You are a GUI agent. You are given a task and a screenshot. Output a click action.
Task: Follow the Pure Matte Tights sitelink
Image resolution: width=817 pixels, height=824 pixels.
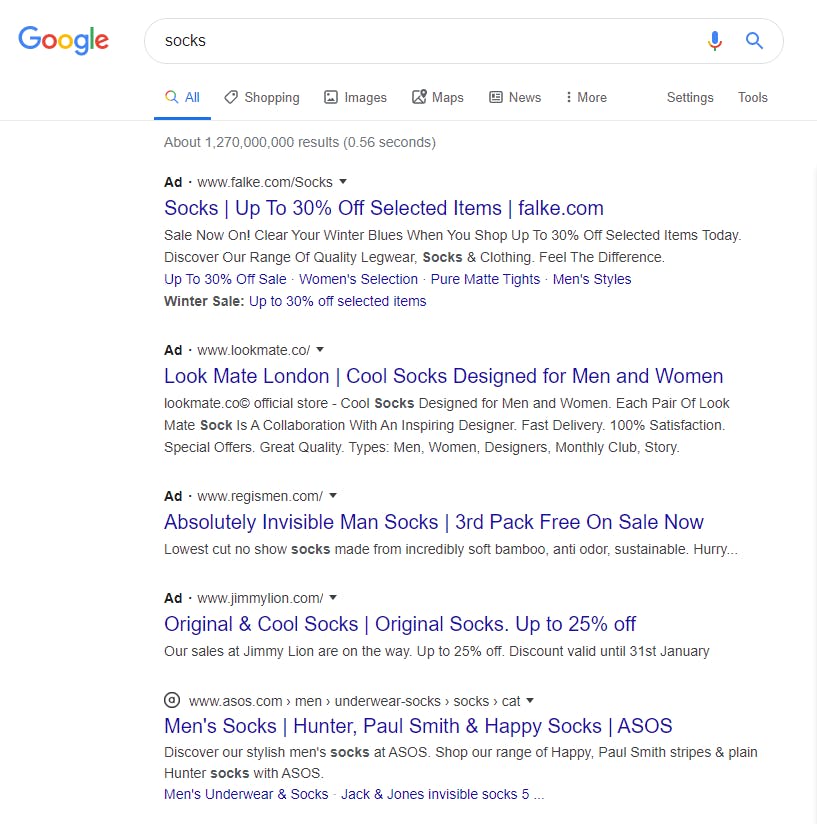tap(485, 279)
